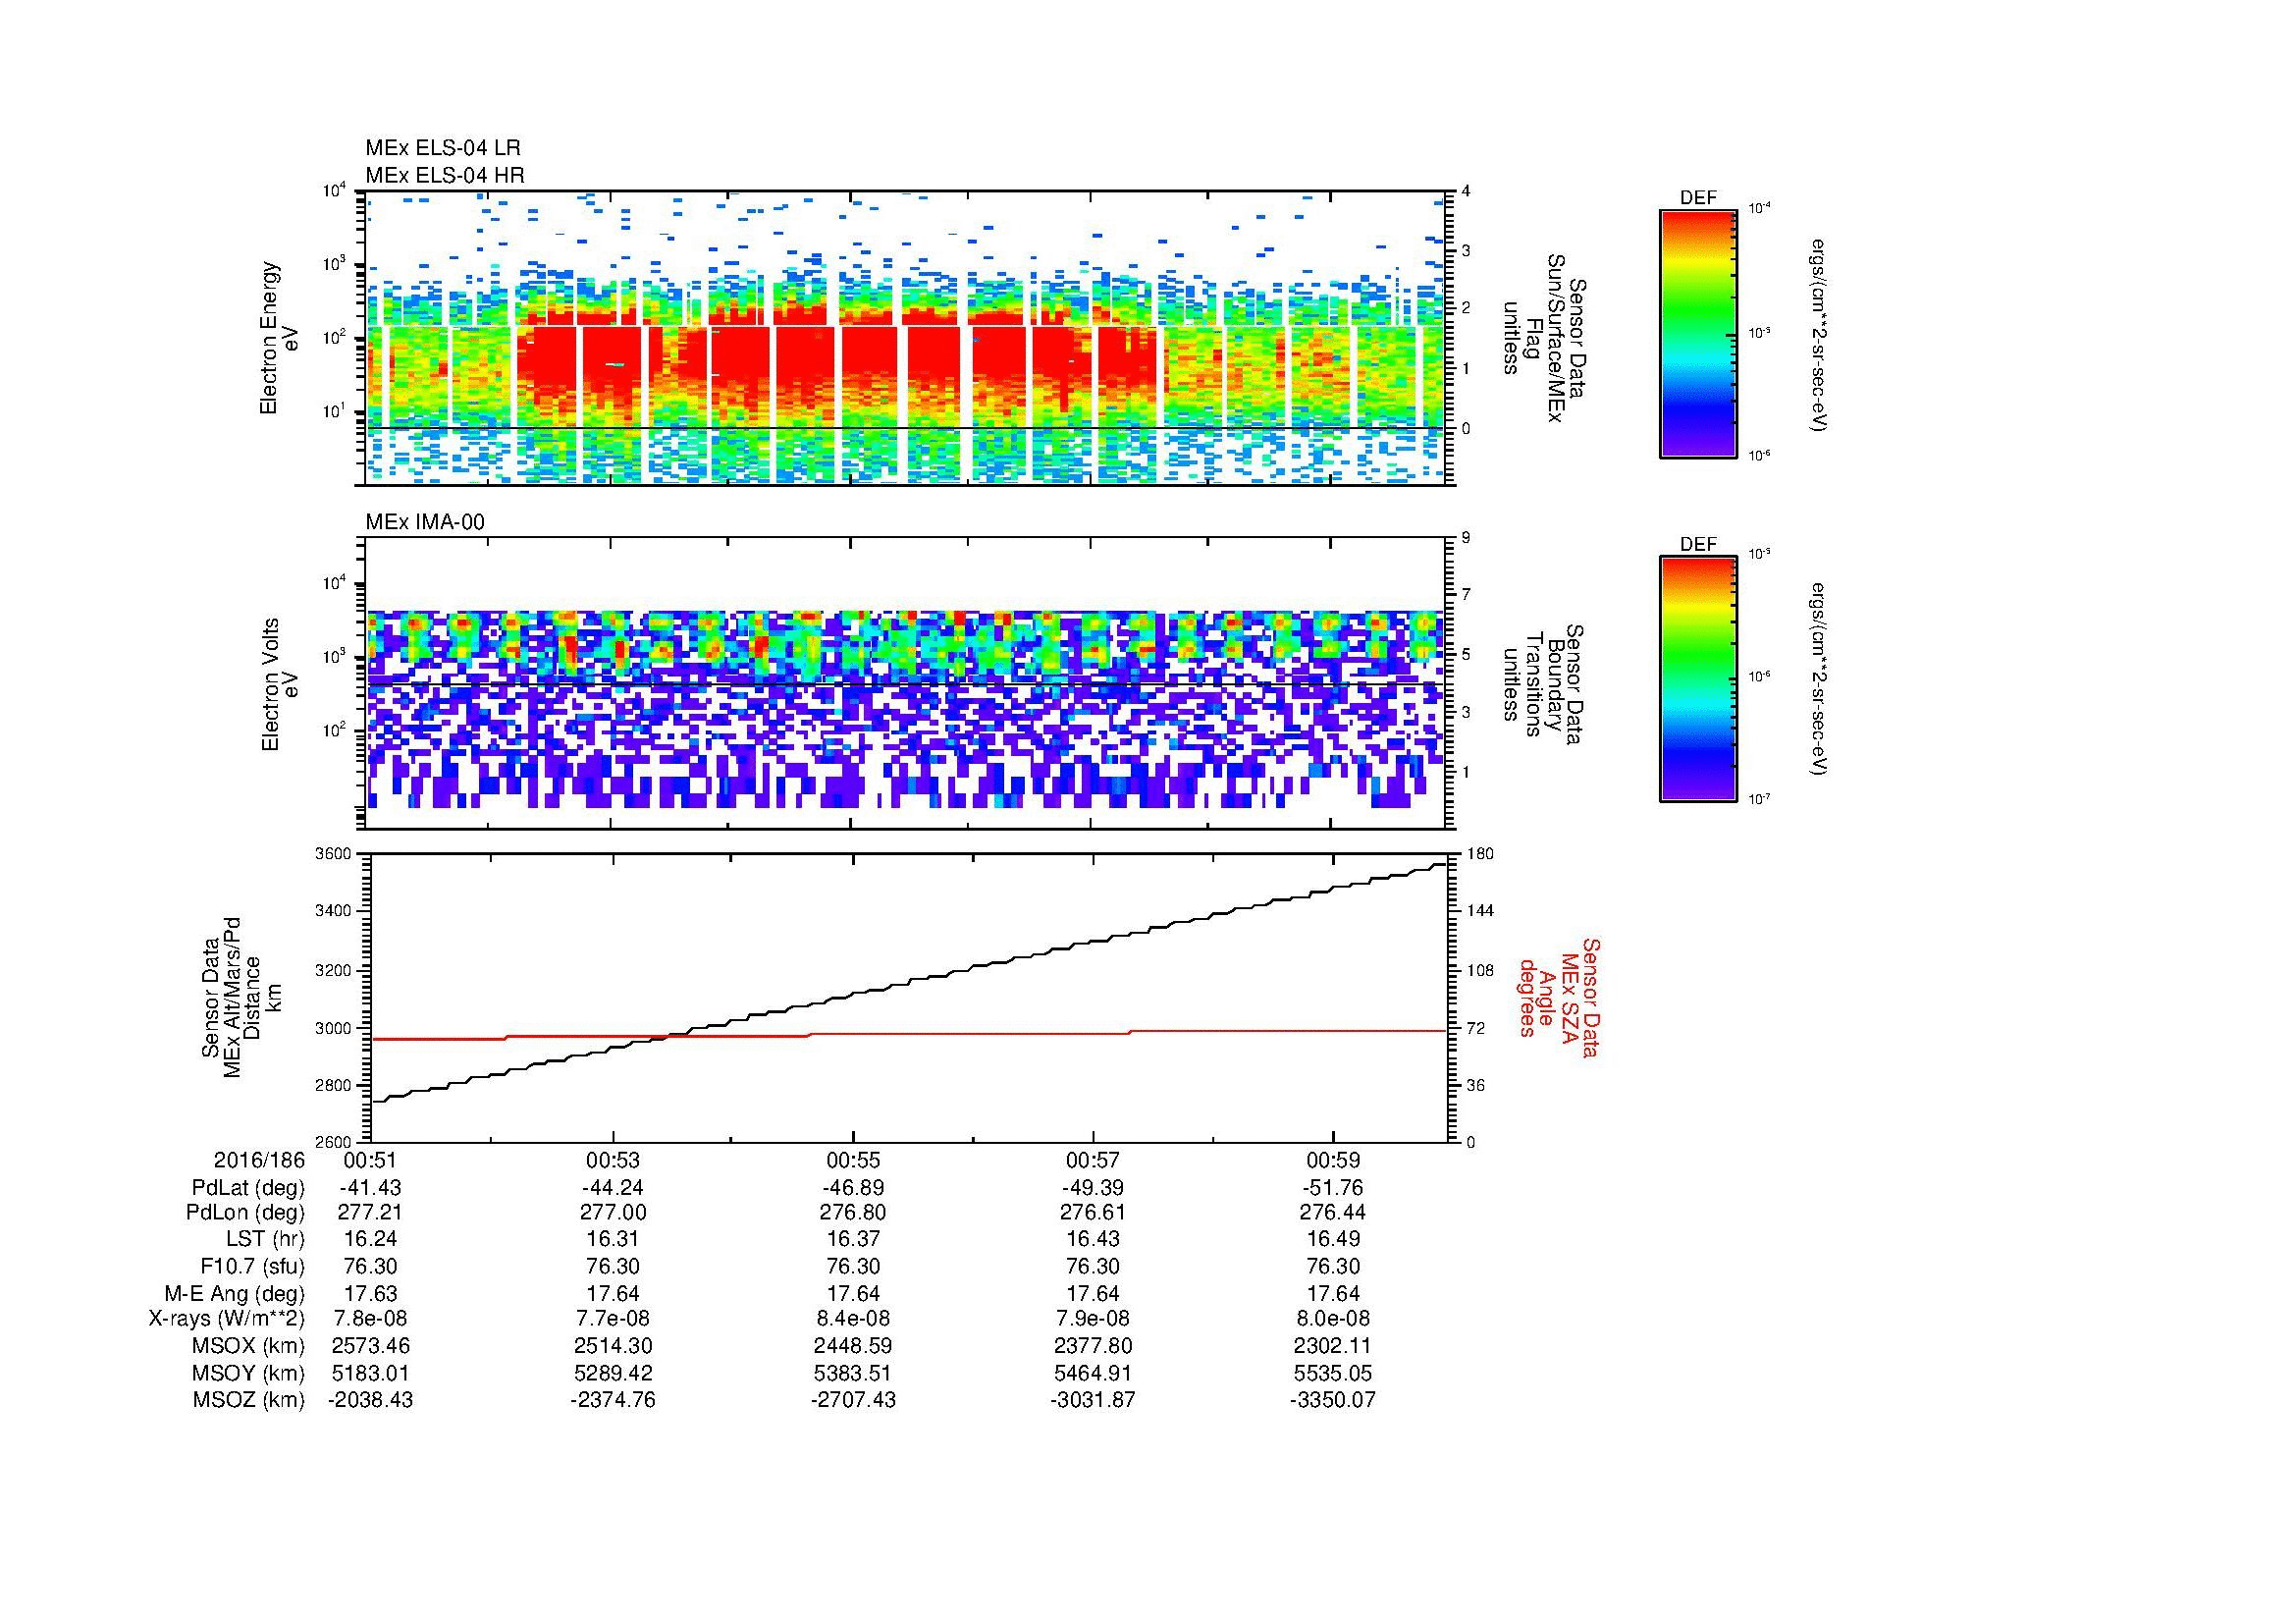
Task: Click LST value 16.49
Action: coord(1333,1239)
